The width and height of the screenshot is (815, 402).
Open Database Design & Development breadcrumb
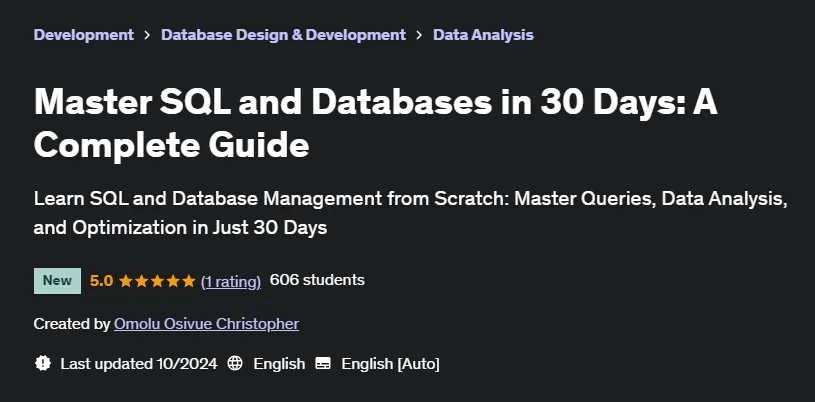283,35
